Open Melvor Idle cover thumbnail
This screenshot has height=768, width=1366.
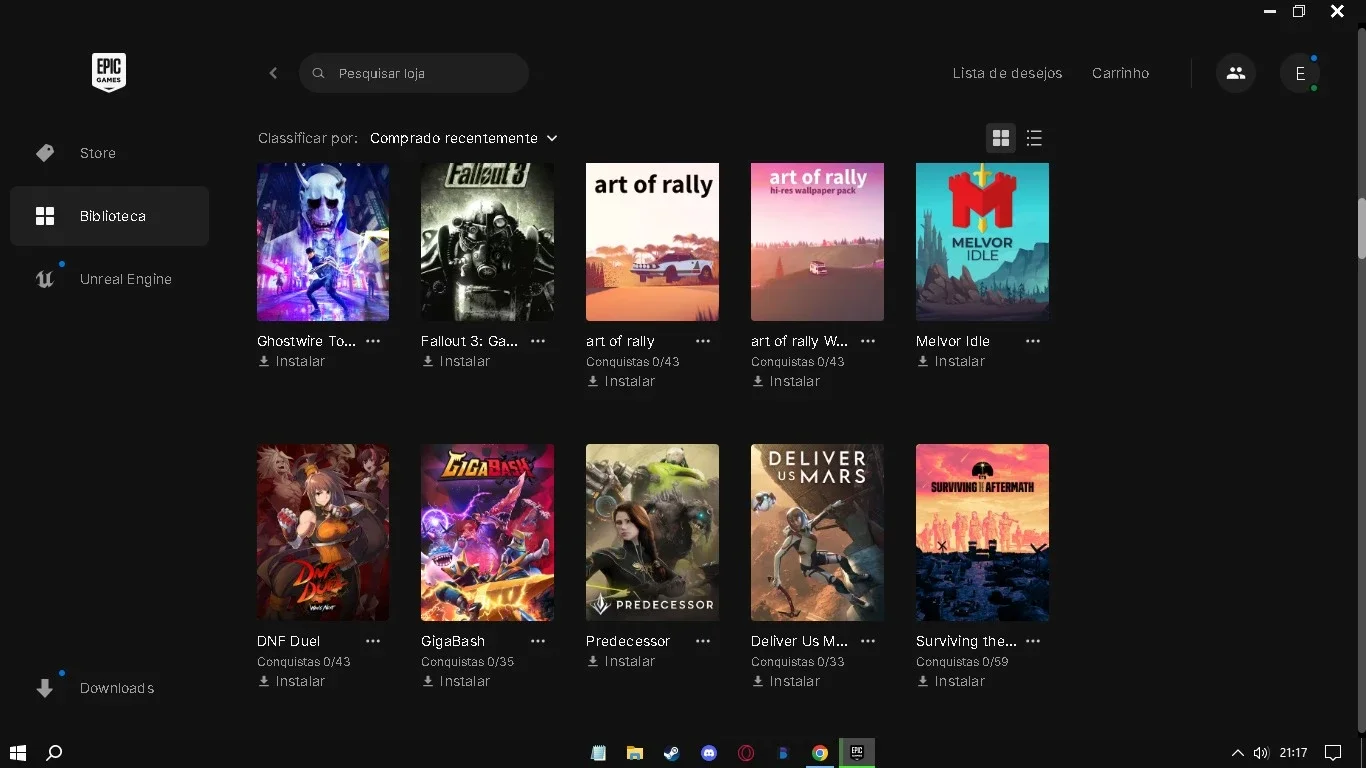click(x=982, y=242)
